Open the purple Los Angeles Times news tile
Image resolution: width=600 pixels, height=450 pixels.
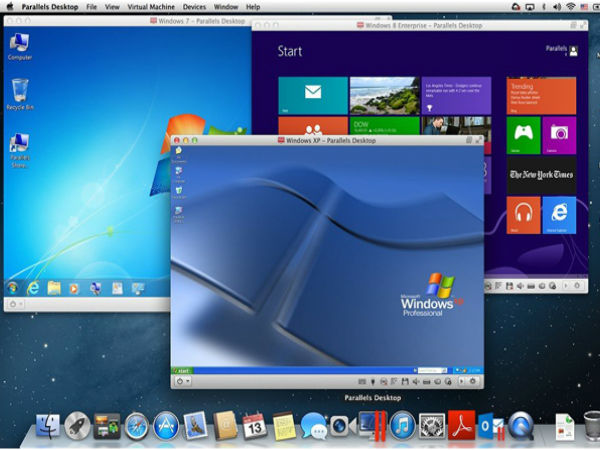[x=456, y=95]
